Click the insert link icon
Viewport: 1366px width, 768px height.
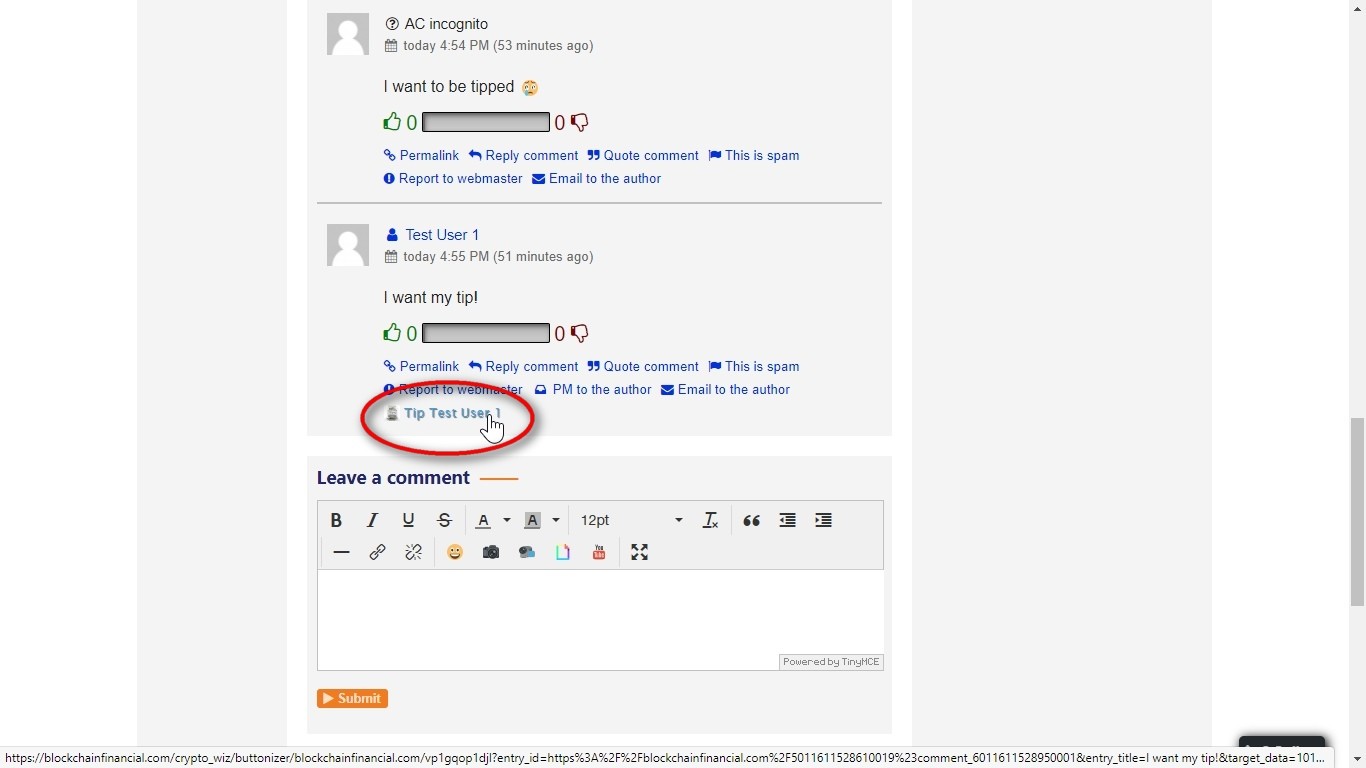tap(377, 552)
